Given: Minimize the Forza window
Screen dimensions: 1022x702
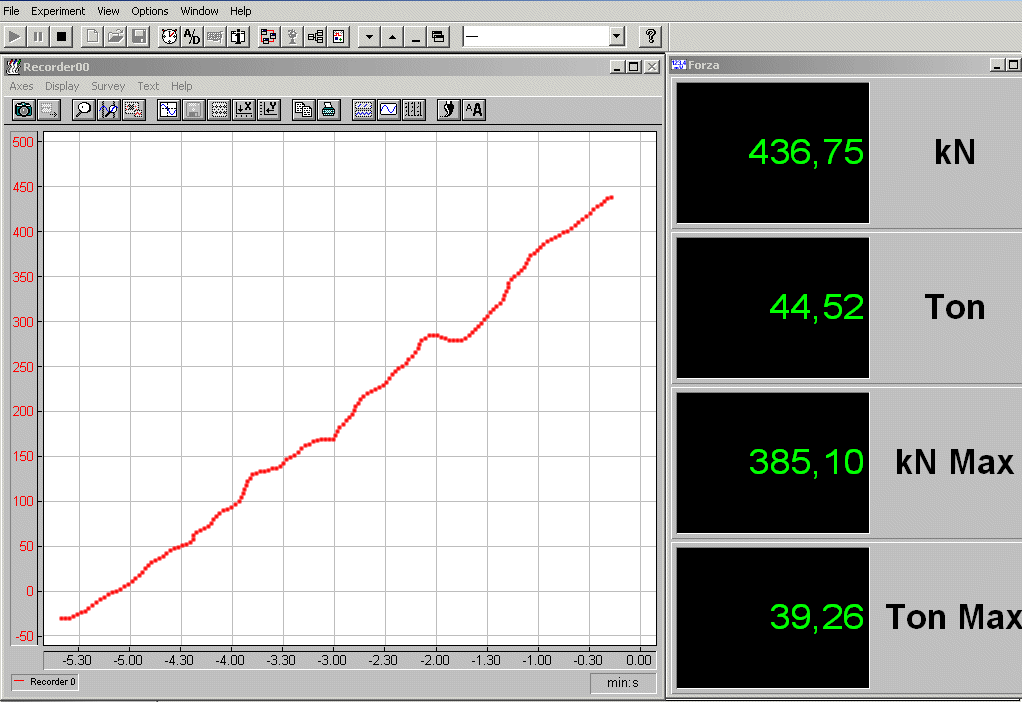Looking at the screenshot, I should pos(997,65).
